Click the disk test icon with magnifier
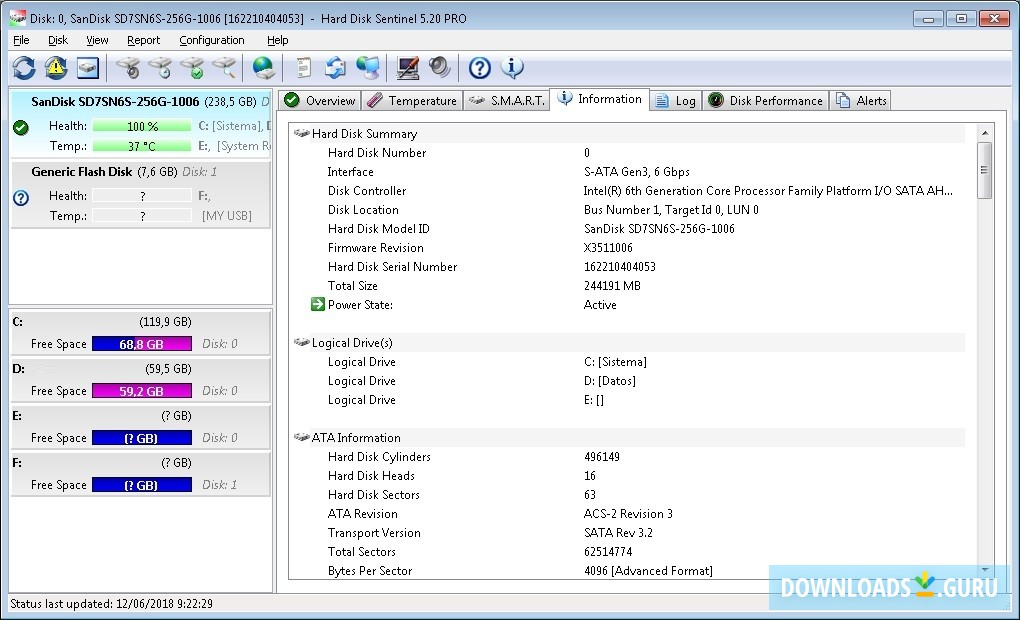1020x620 pixels. click(225, 68)
